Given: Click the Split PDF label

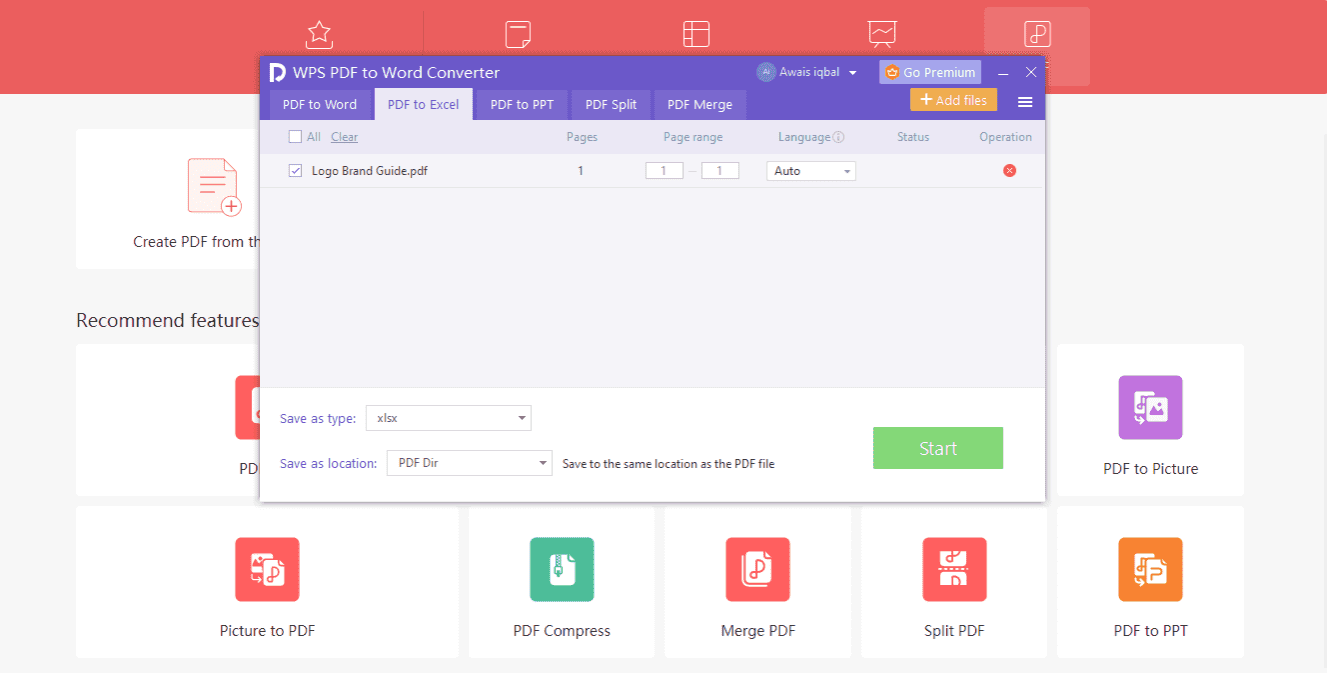Looking at the screenshot, I should tap(954, 631).
